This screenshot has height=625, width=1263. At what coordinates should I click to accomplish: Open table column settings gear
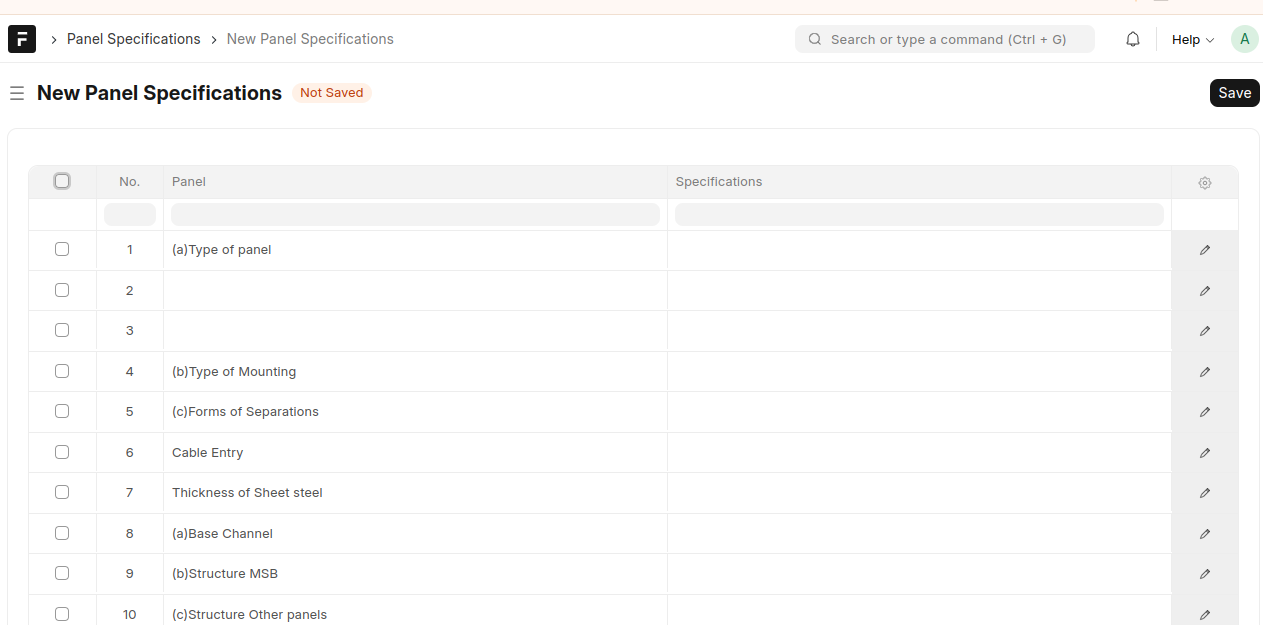1204,183
